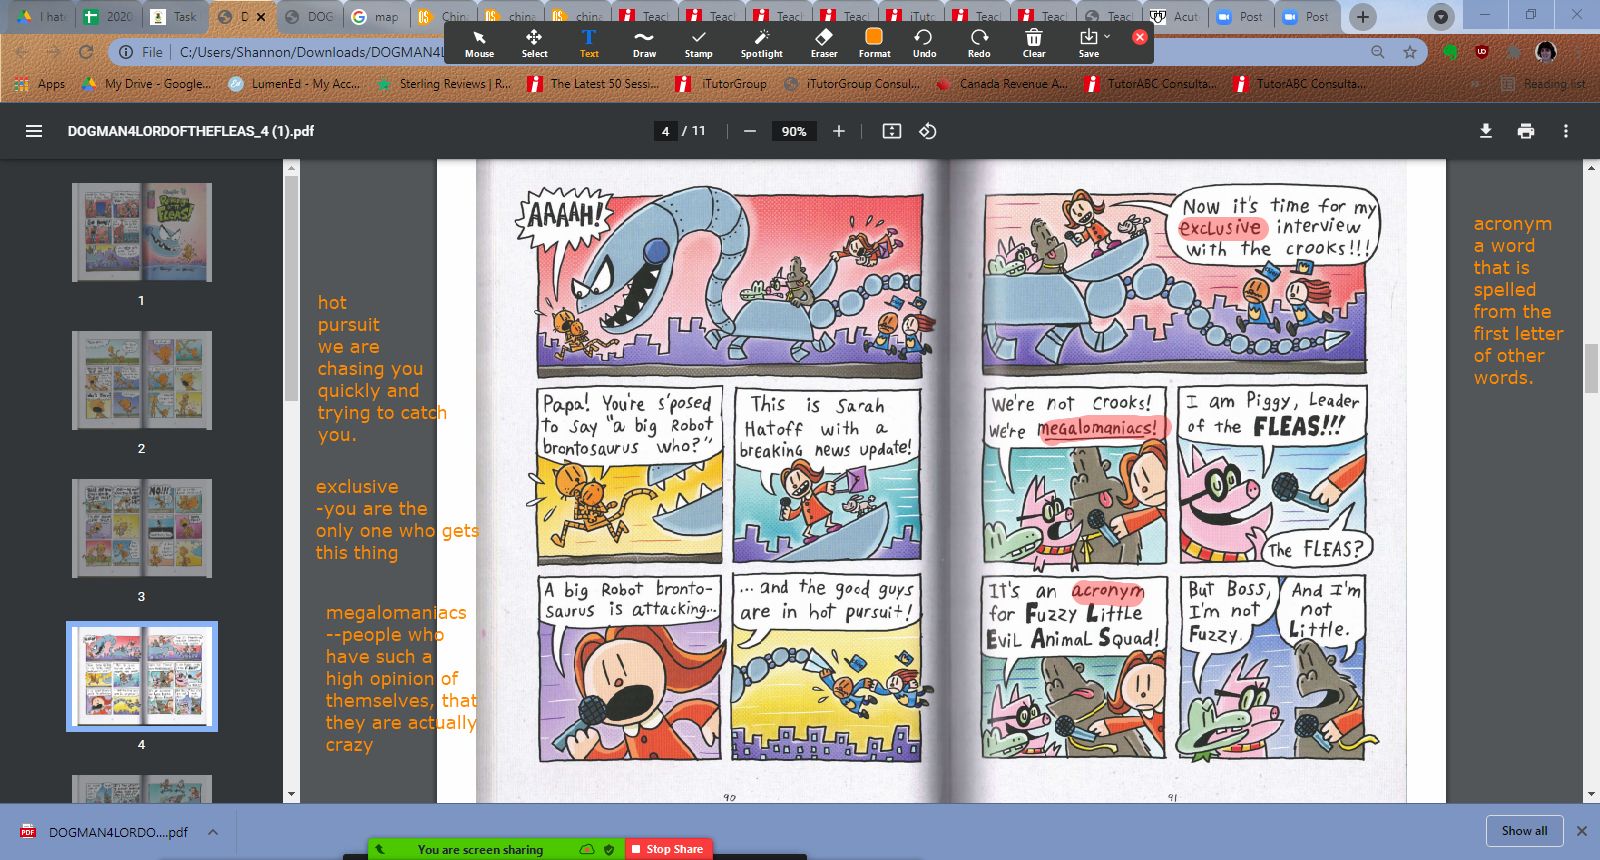Viewport: 1600px width, 860px height.
Task: Save the annotations with the Save icon
Action: [x=1088, y=43]
